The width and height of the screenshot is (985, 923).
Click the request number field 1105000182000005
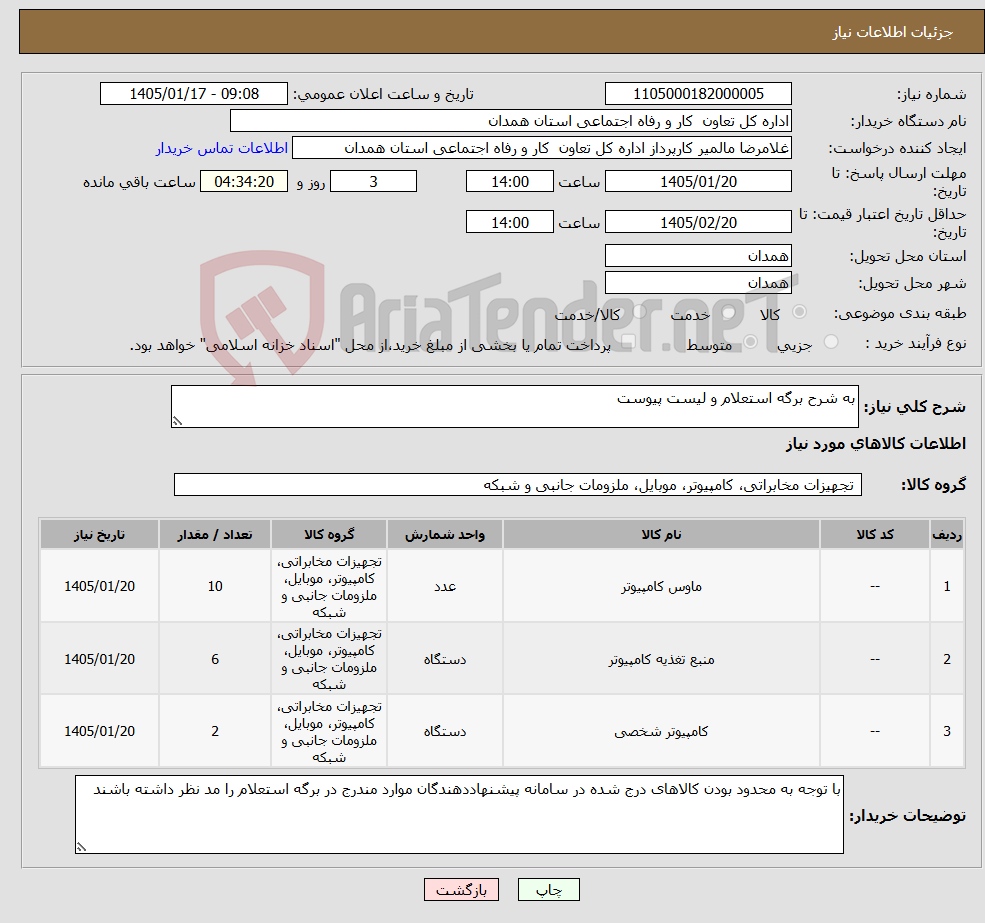point(698,94)
